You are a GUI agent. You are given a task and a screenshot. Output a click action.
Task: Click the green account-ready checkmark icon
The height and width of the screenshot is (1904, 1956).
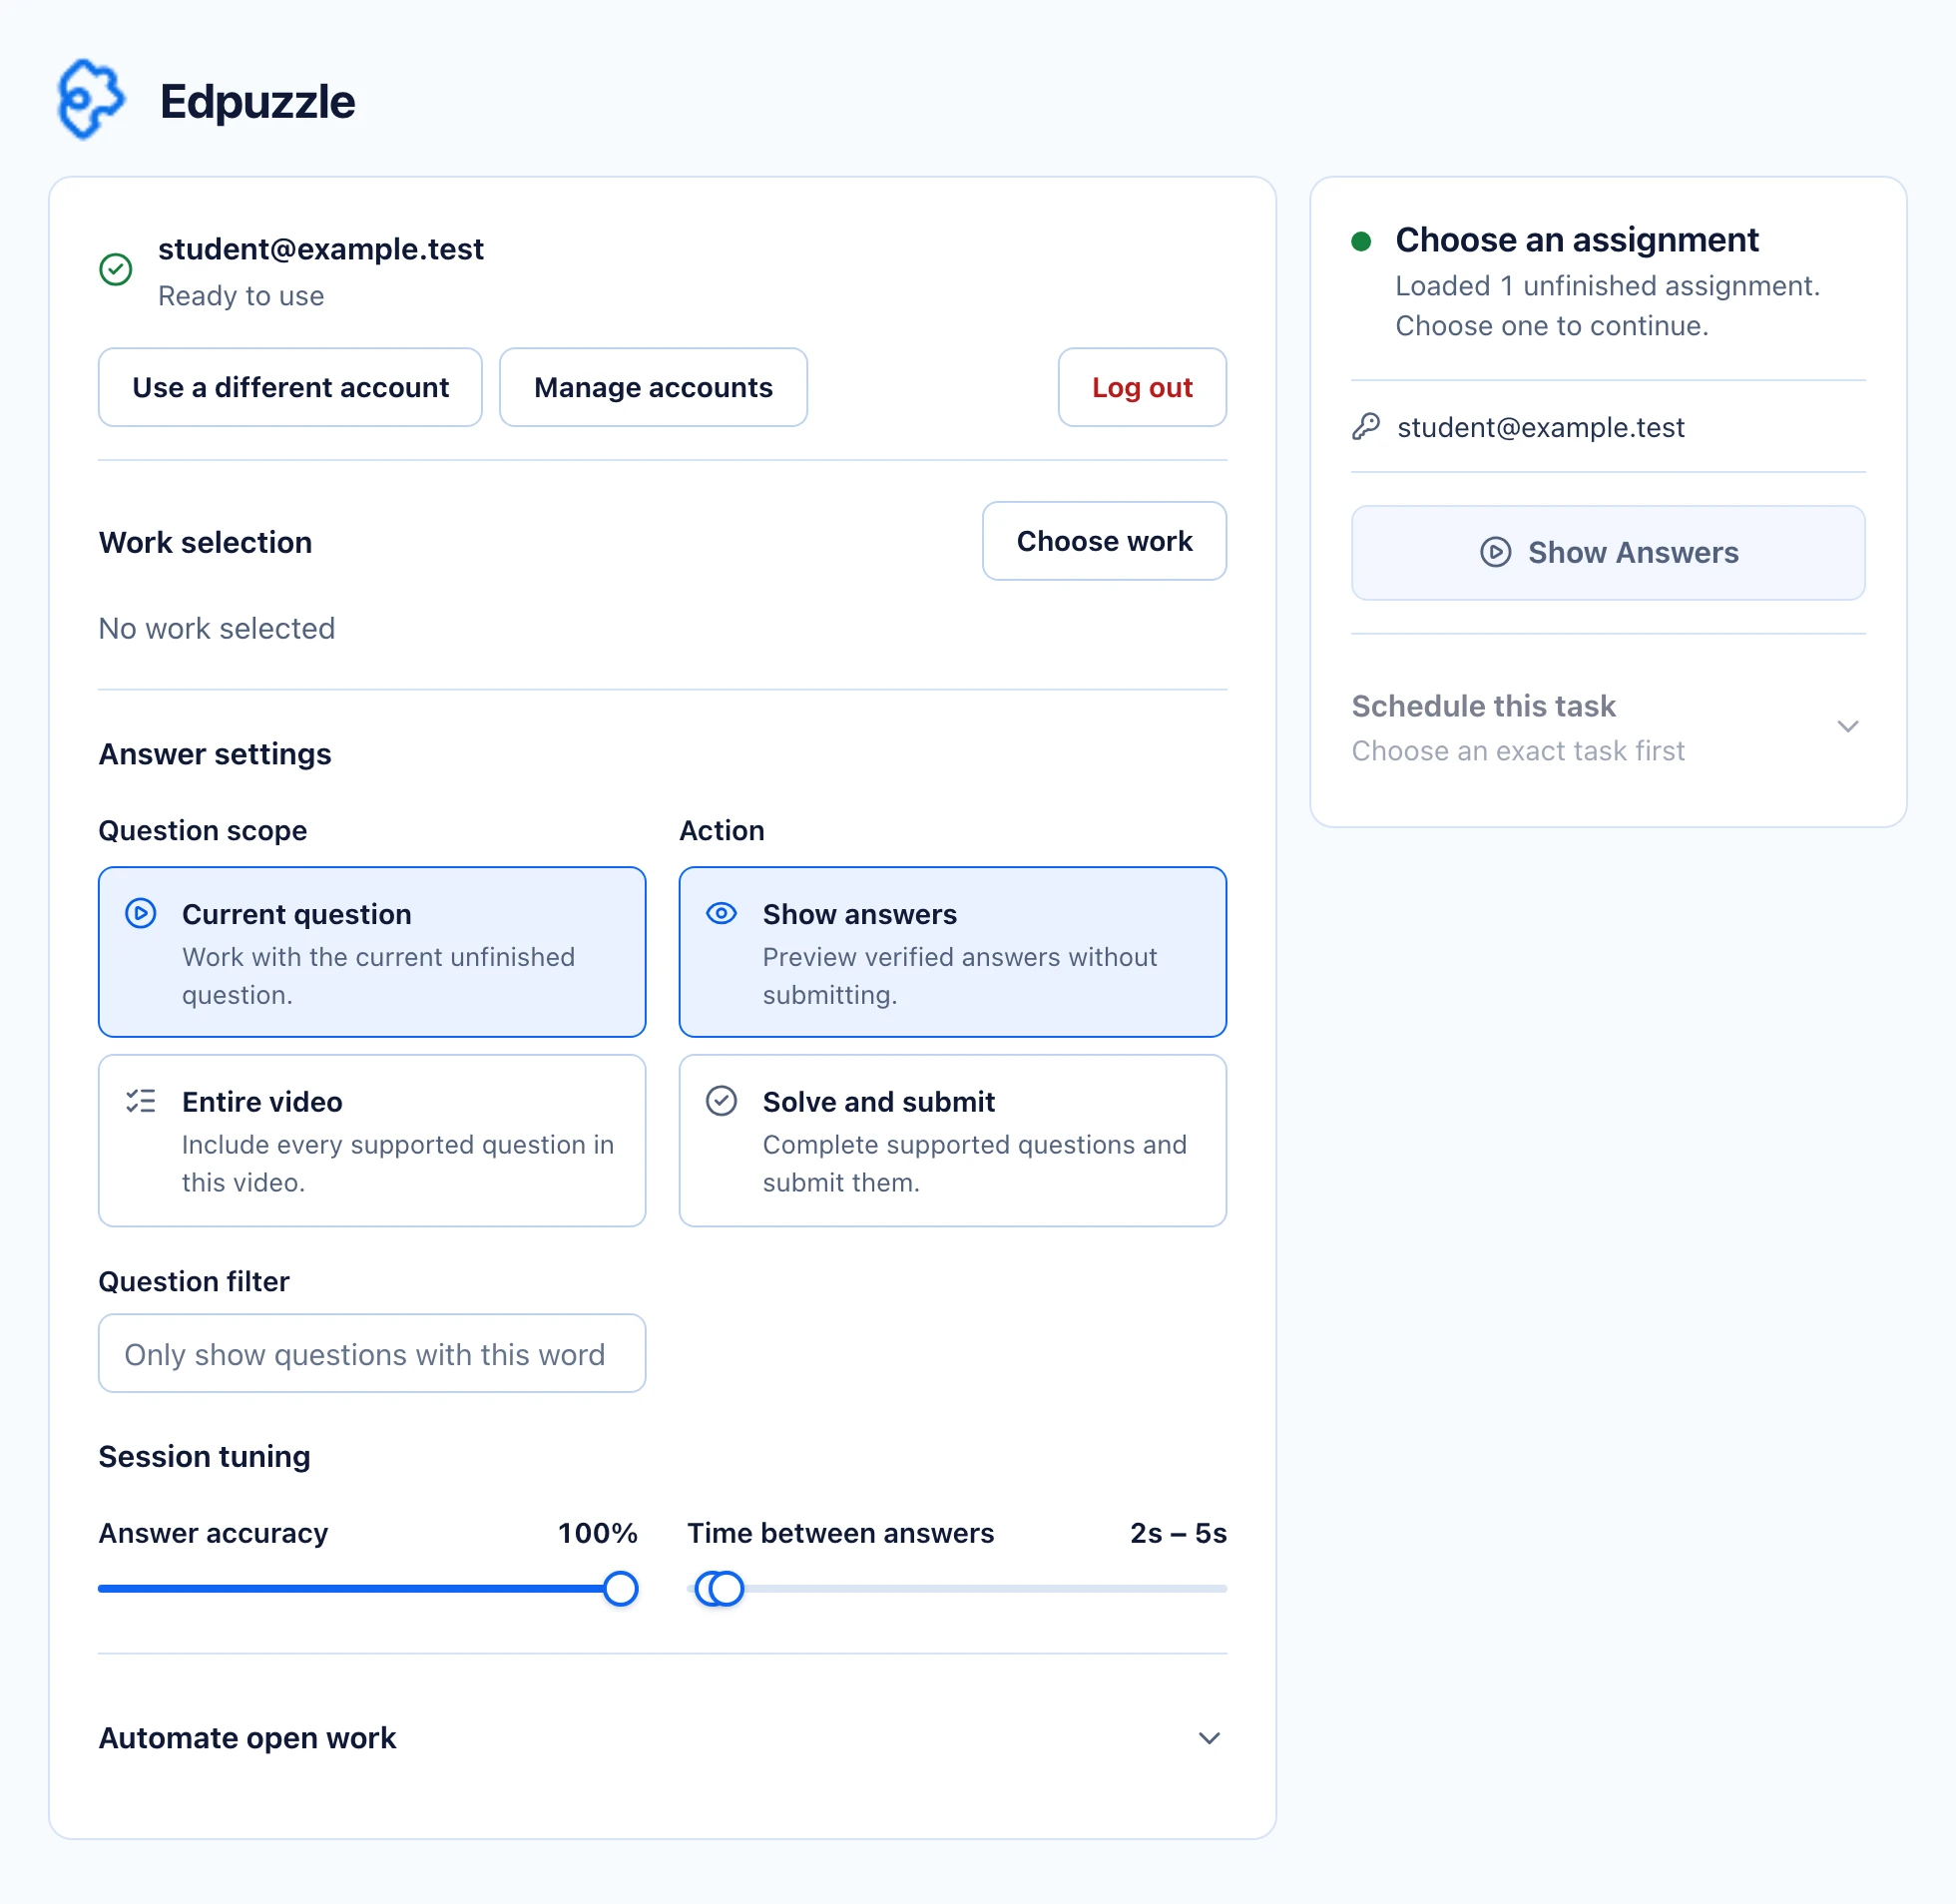[116, 269]
